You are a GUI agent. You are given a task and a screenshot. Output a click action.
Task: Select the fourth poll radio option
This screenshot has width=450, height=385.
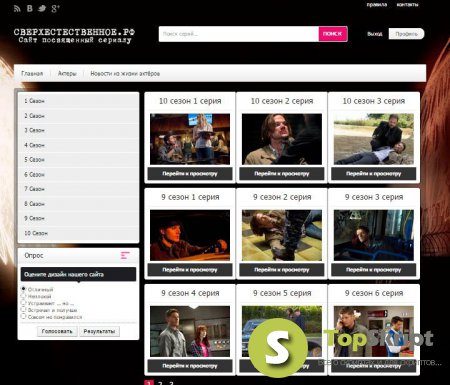coord(23,309)
